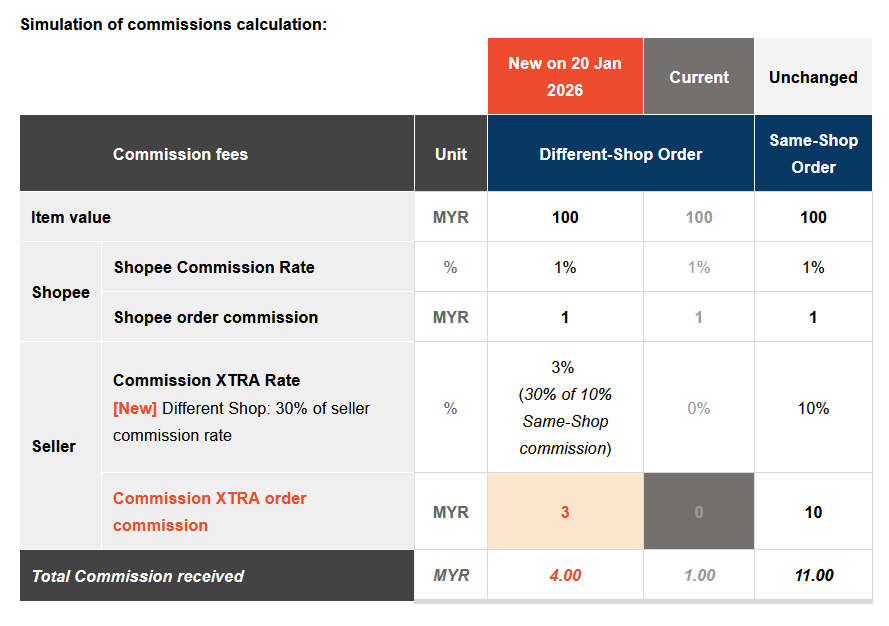889x626 pixels.
Task: Select the "Item value" row label
Action: point(71,217)
